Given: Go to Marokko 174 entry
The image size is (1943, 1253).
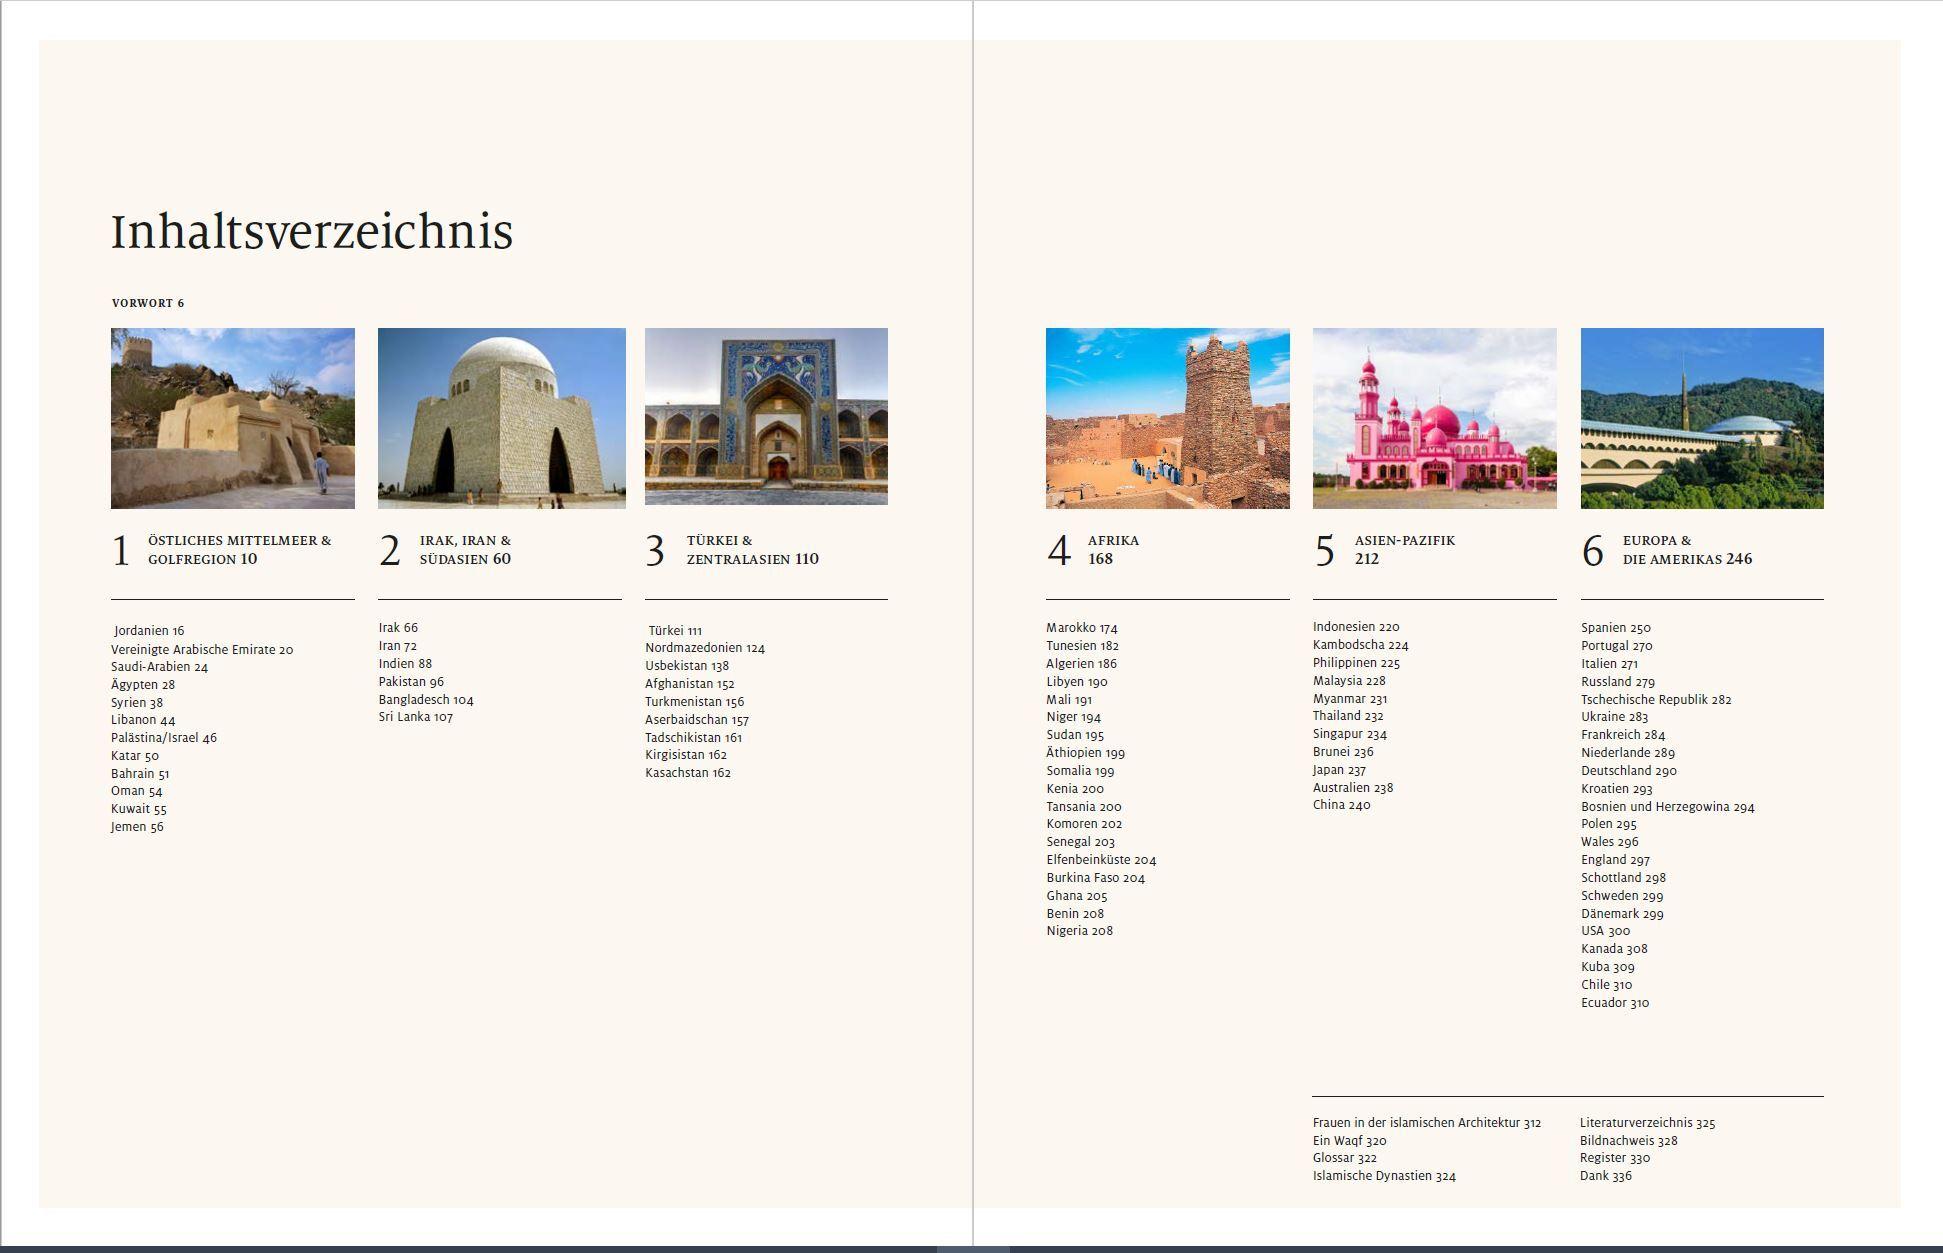Looking at the screenshot, I should pyautogui.click(x=1081, y=628).
